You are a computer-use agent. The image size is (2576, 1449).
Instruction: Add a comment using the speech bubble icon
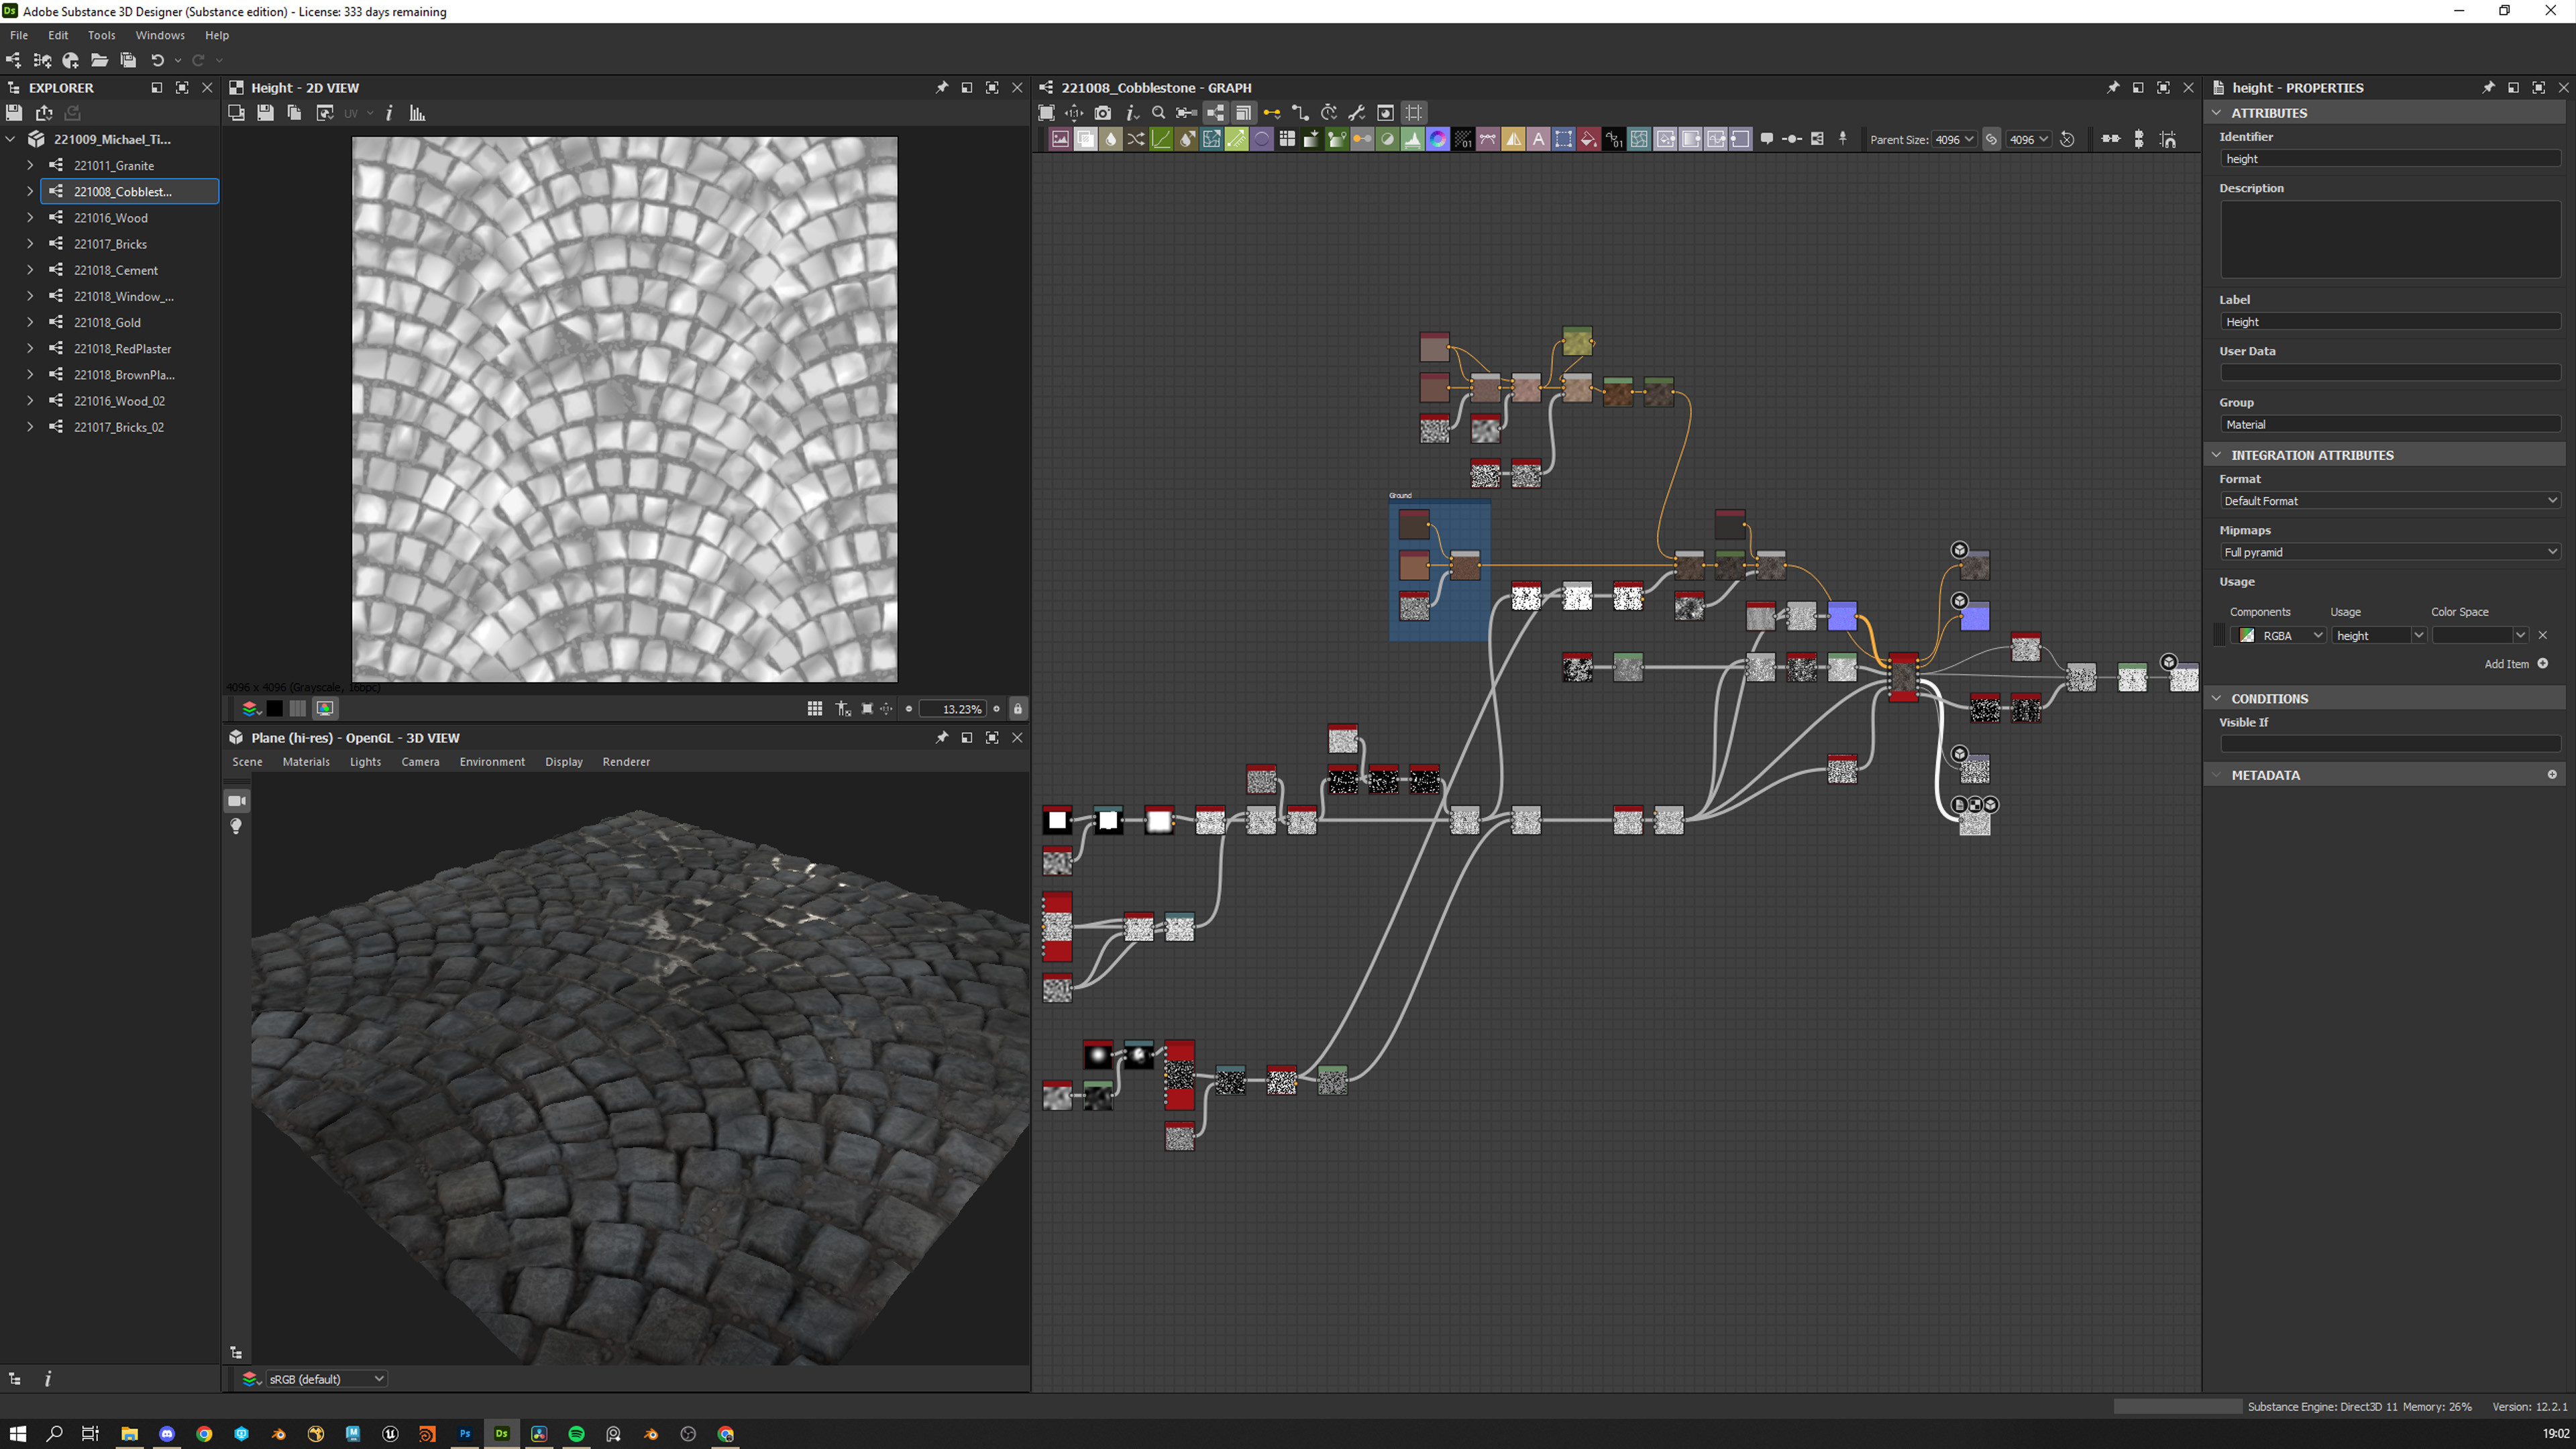click(1766, 140)
